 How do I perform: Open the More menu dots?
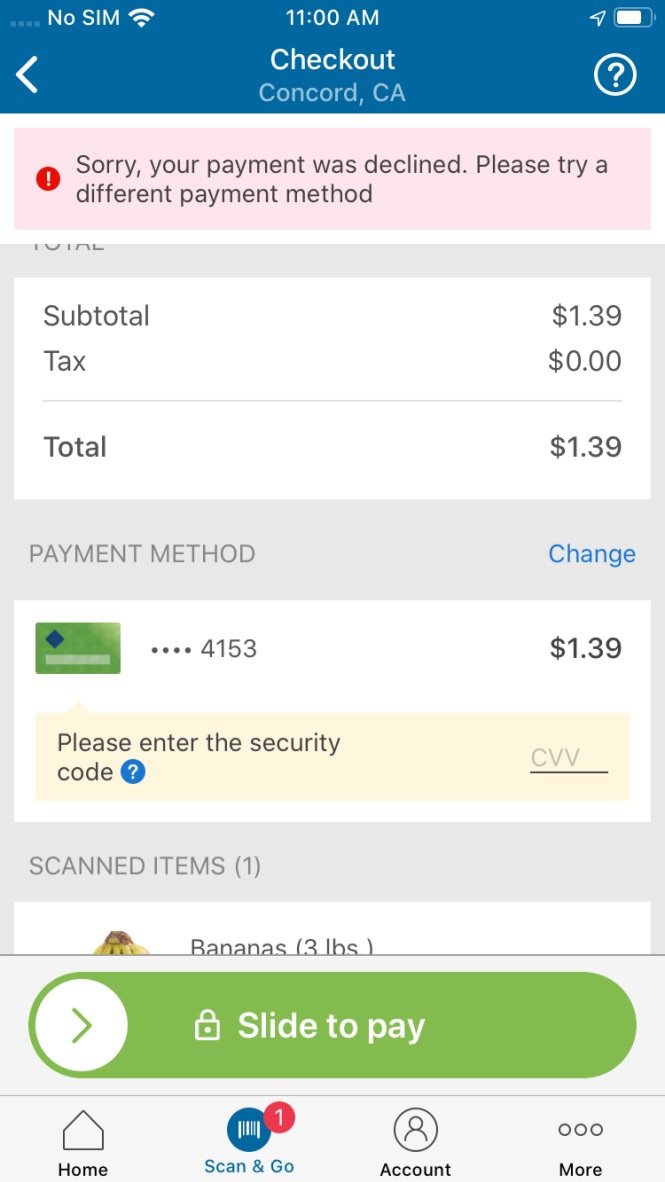point(580,1131)
